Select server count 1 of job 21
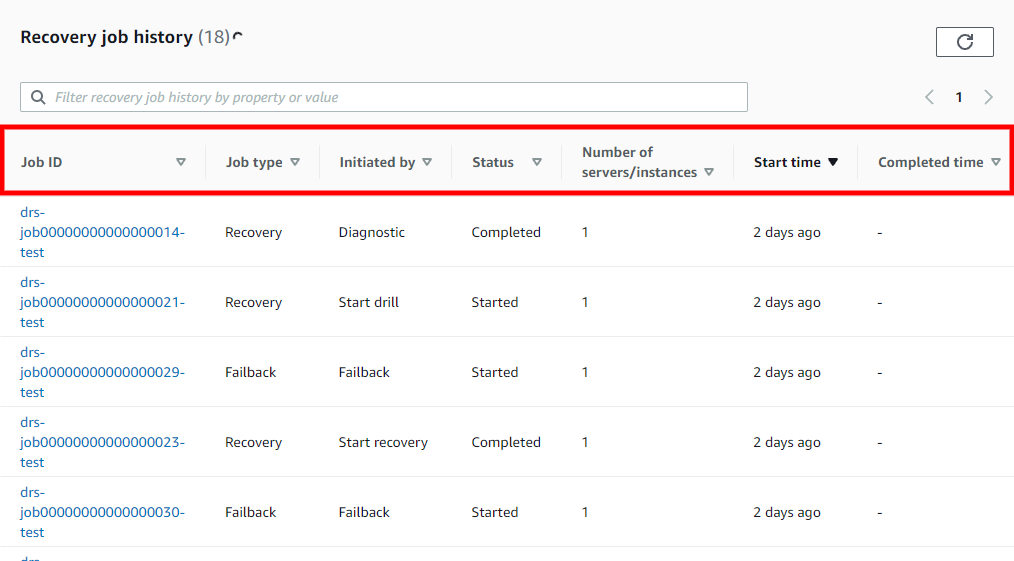Viewport: 1014px width, 561px height. [585, 302]
